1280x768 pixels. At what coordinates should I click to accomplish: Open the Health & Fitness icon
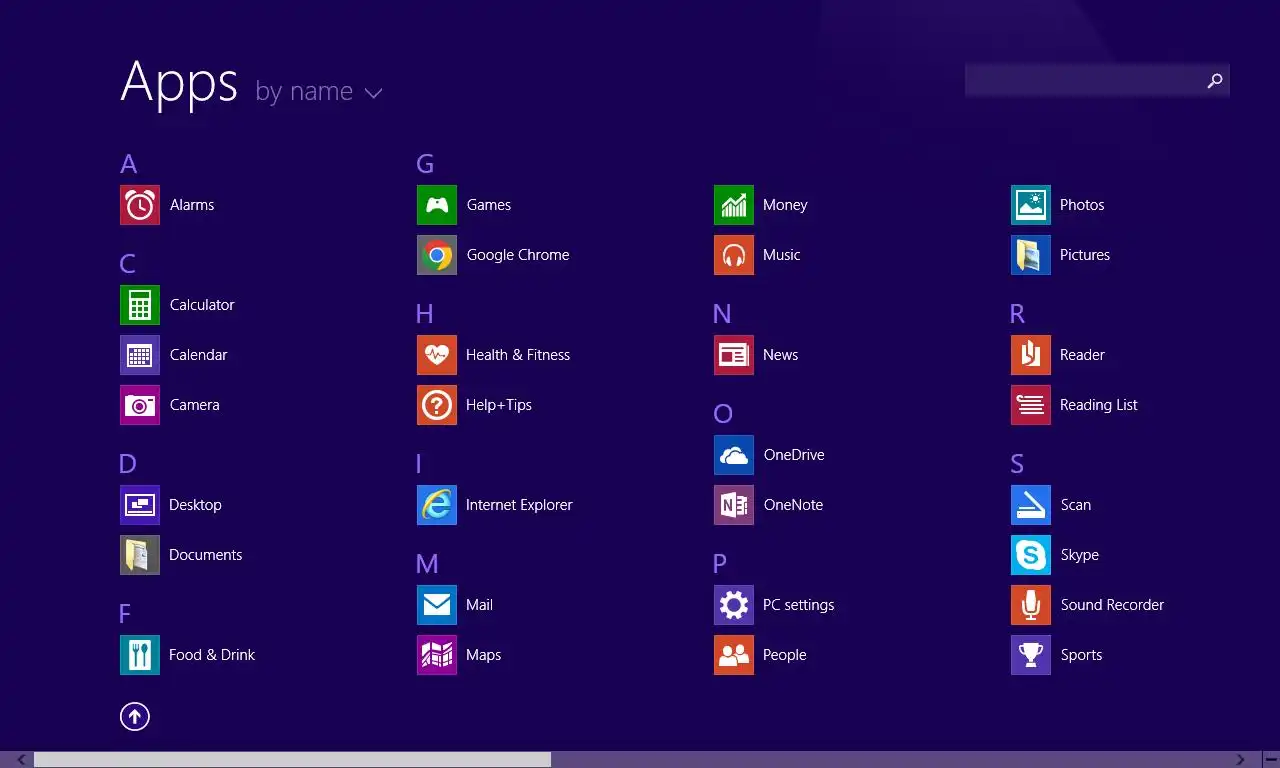point(437,355)
